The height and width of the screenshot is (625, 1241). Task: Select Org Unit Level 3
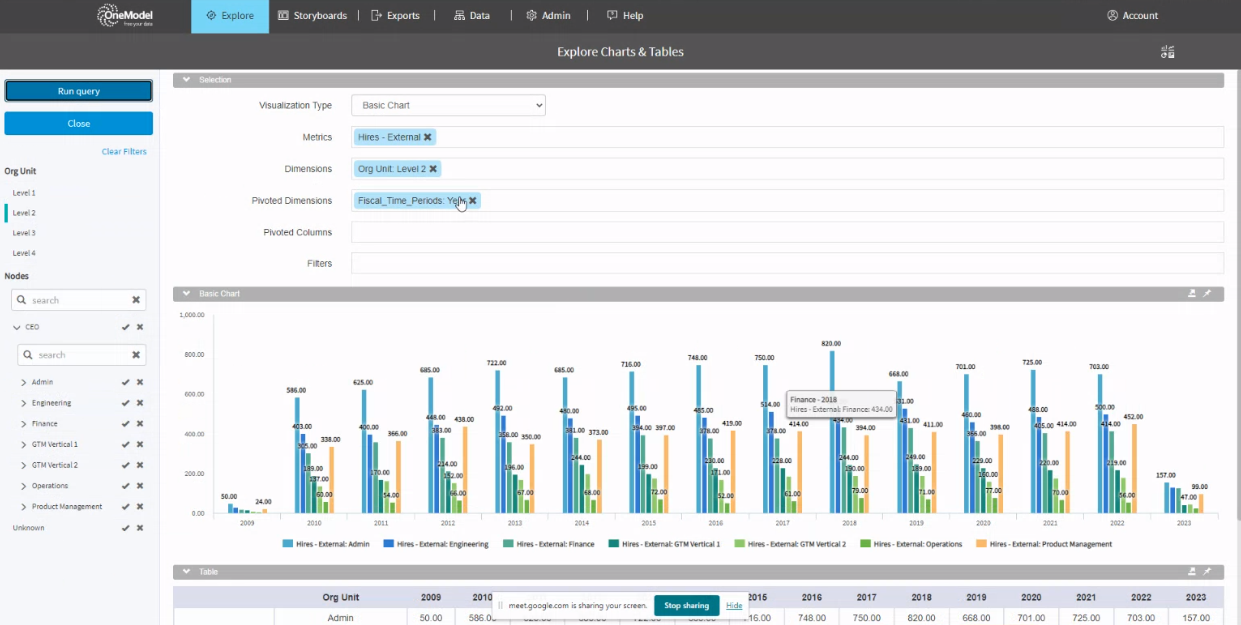click(24, 233)
